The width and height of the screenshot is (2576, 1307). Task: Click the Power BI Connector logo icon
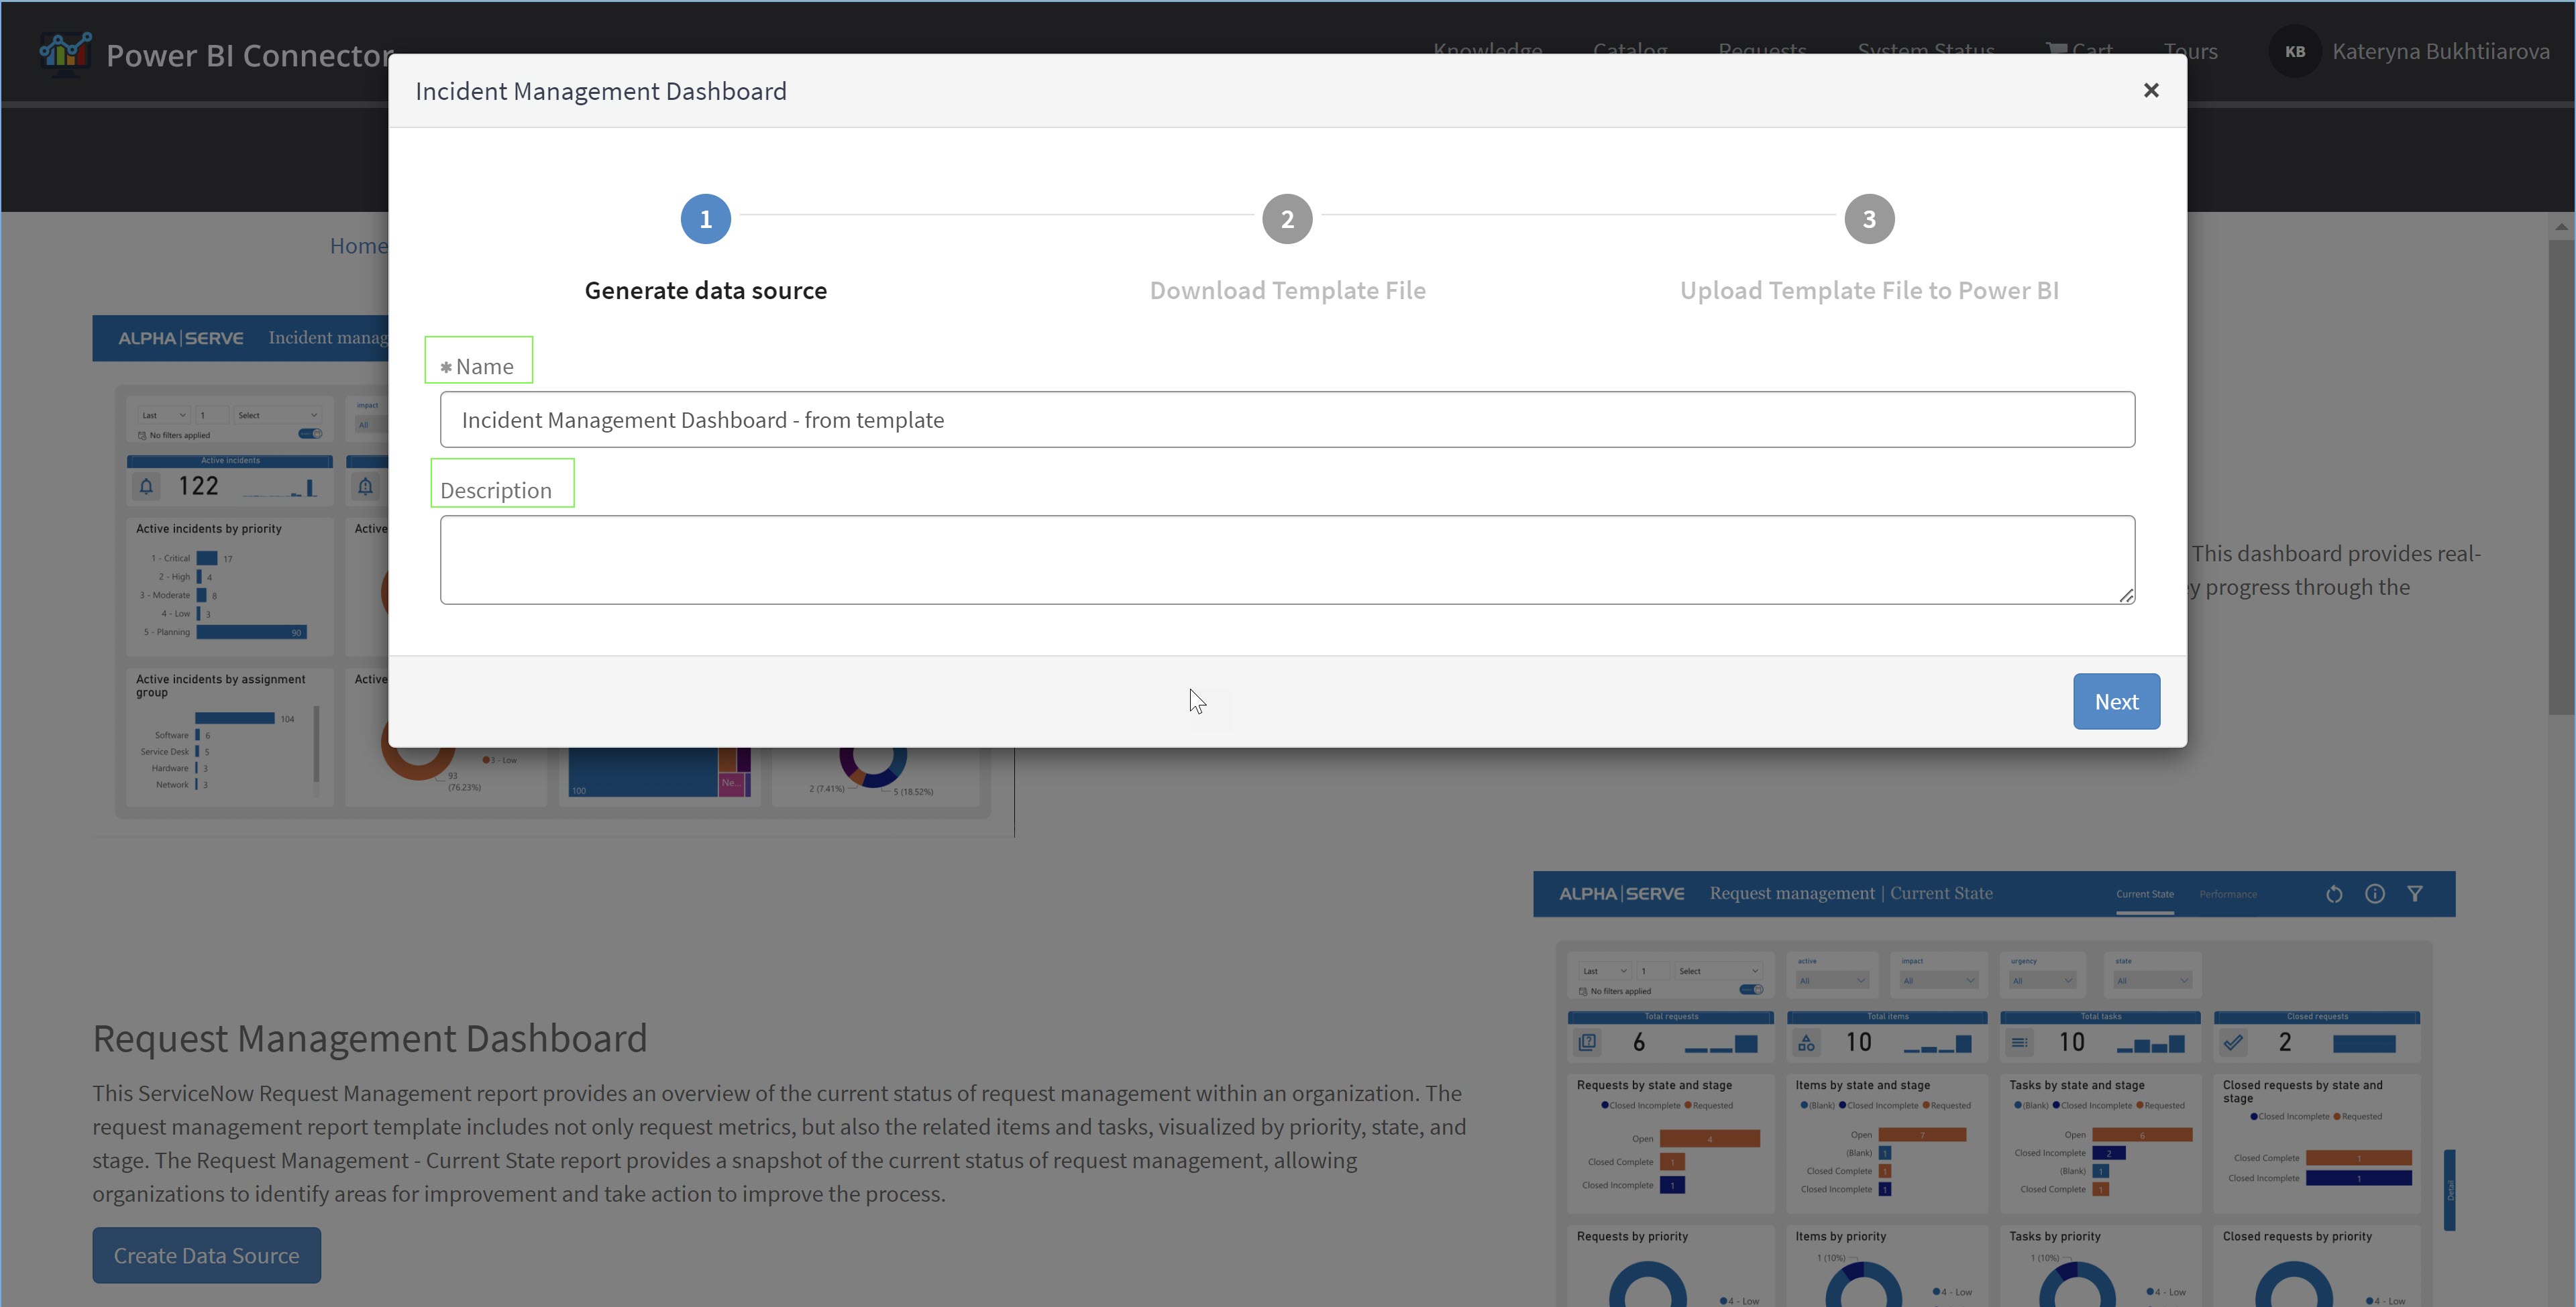(x=65, y=52)
